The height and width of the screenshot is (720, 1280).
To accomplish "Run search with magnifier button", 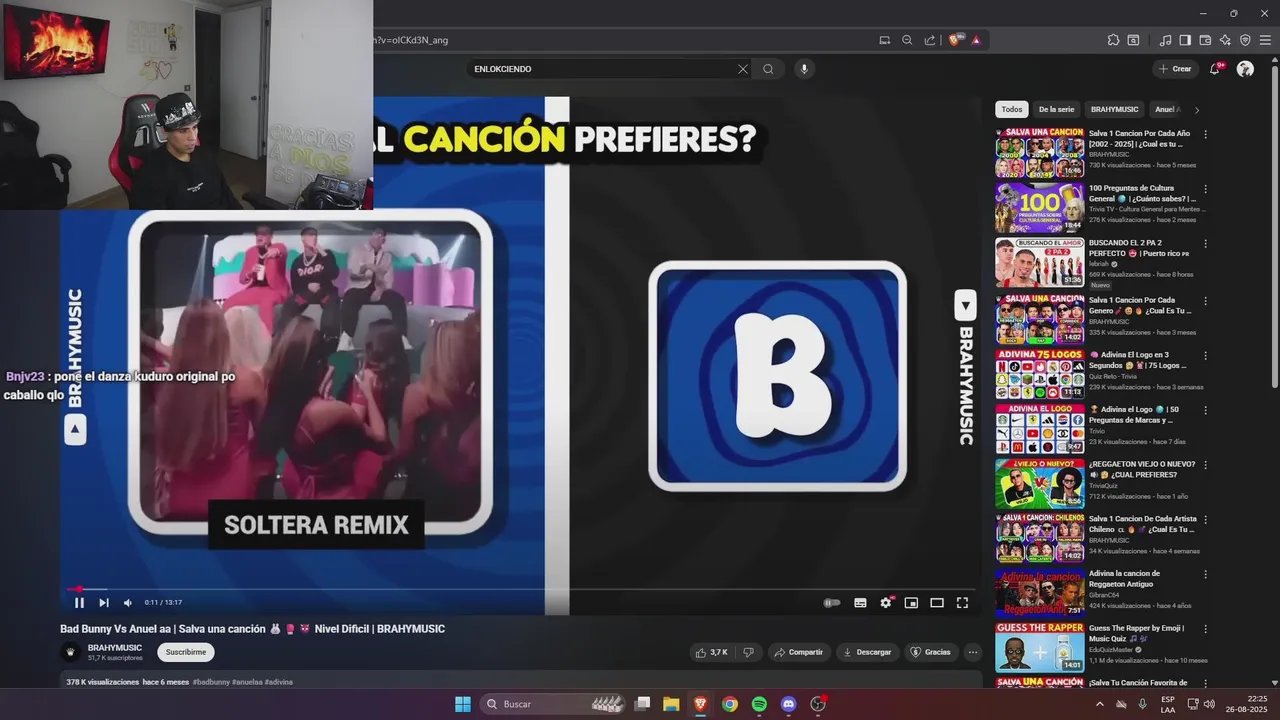I will pos(768,69).
